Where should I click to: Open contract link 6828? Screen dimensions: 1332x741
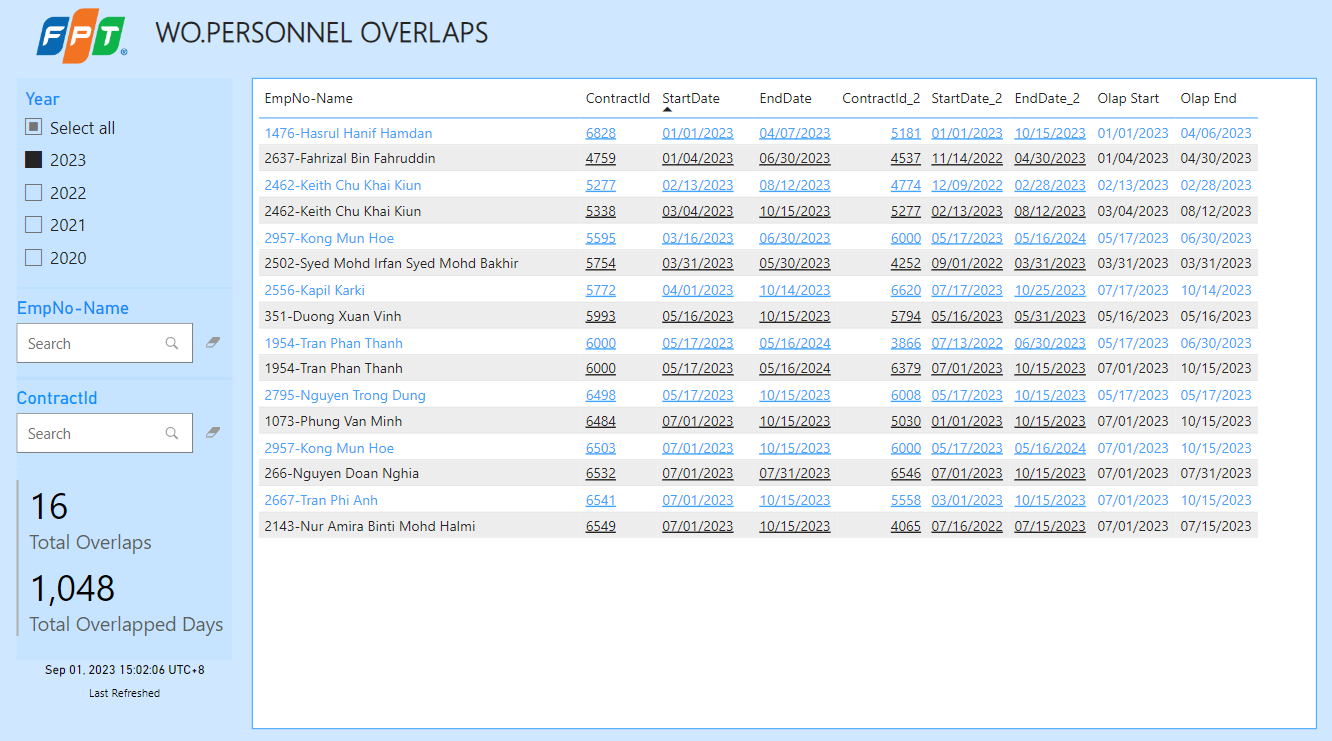tap(600, 133)
